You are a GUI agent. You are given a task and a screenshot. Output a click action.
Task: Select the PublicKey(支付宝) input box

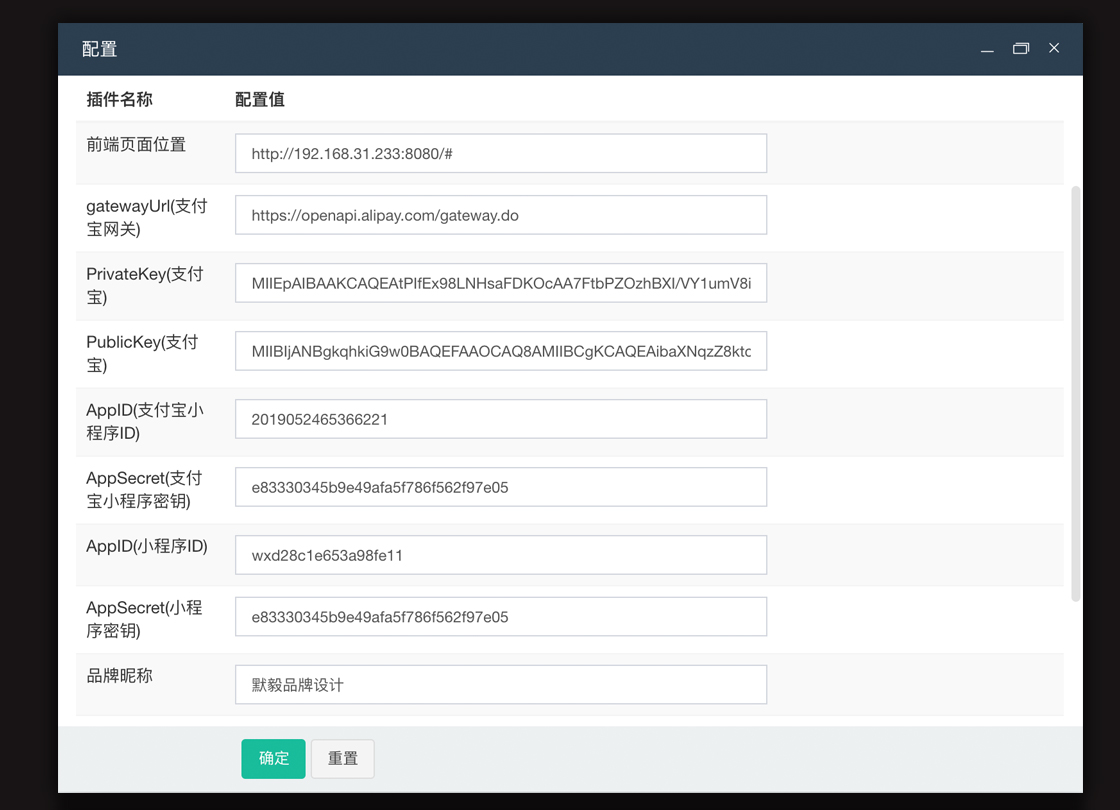[x=501, y=351]
